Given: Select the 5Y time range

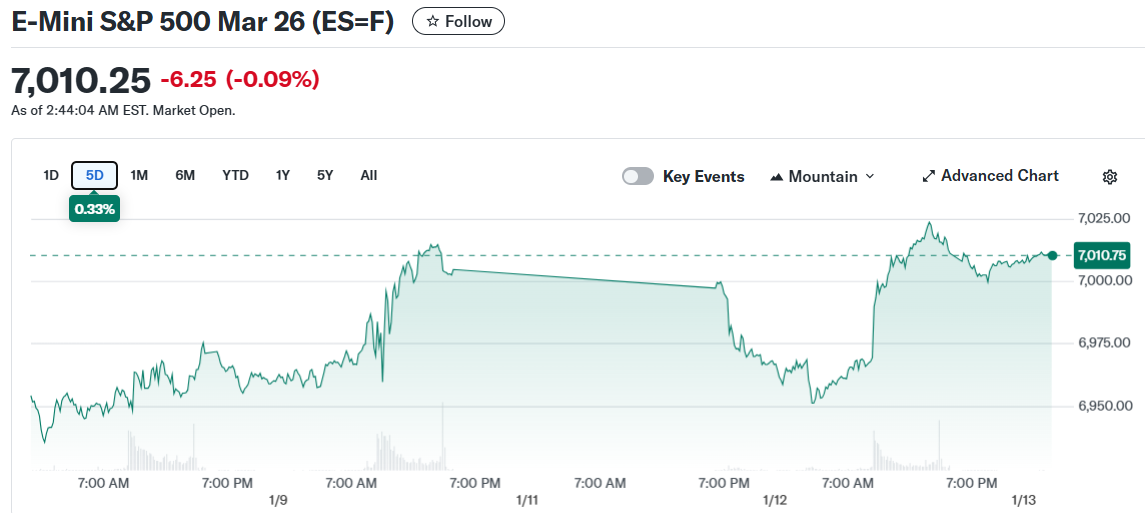Looking at the screenshot, I should click(325, 175).
